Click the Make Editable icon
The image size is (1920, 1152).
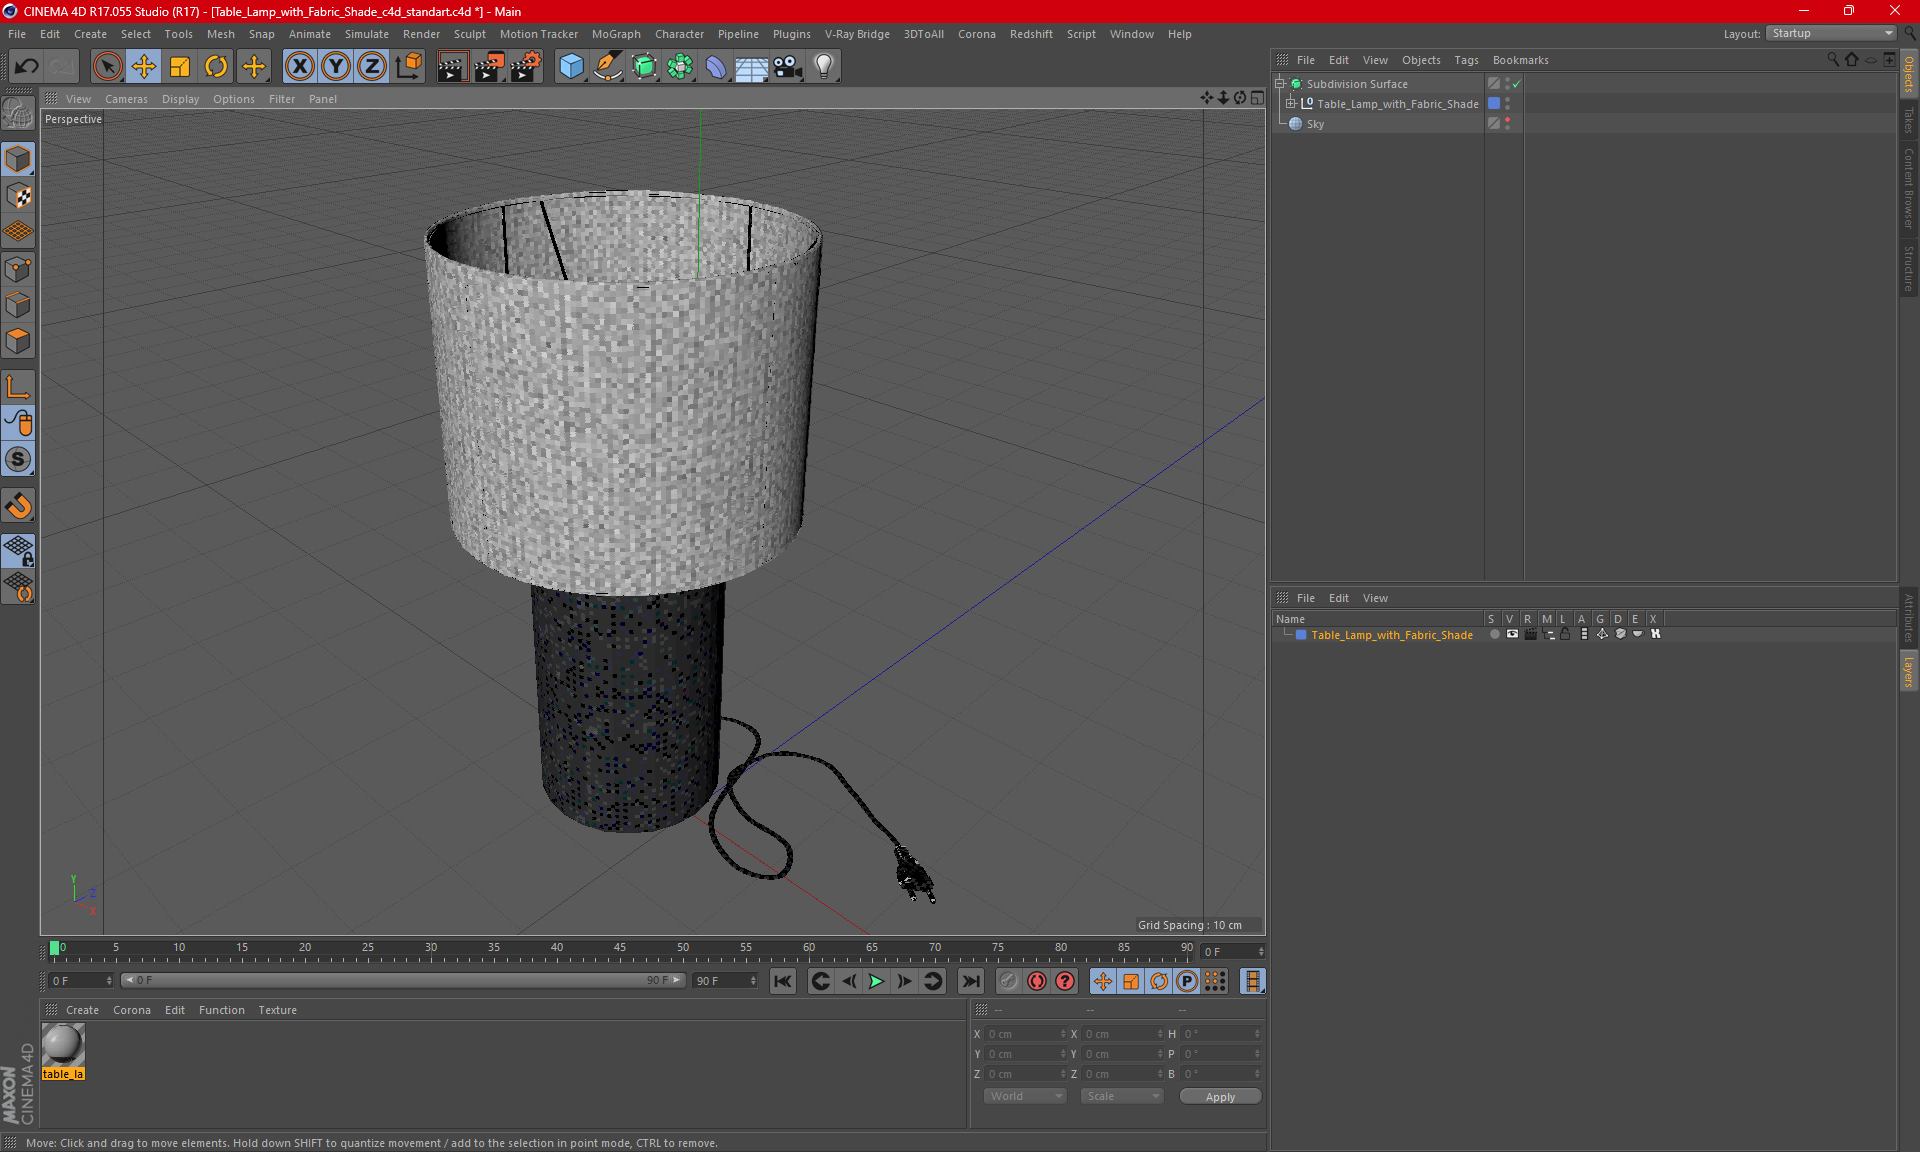pos(18,113)
